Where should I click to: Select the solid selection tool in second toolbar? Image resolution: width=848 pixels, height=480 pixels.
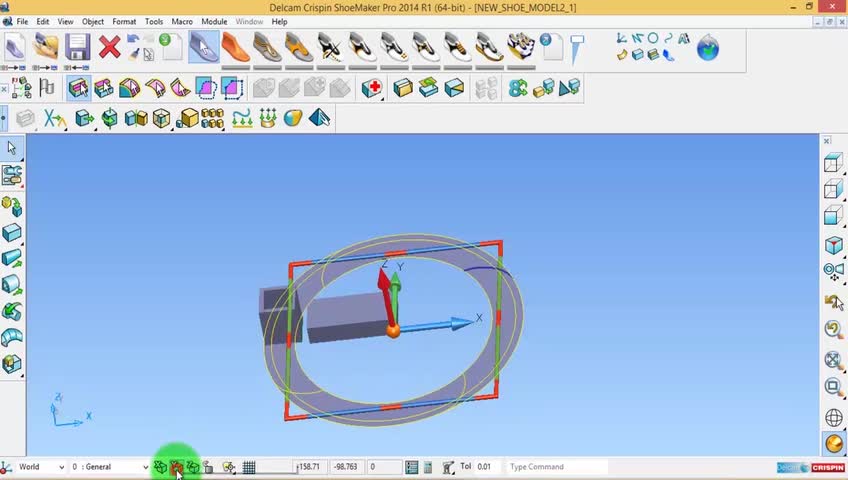[x=79, y=88]
